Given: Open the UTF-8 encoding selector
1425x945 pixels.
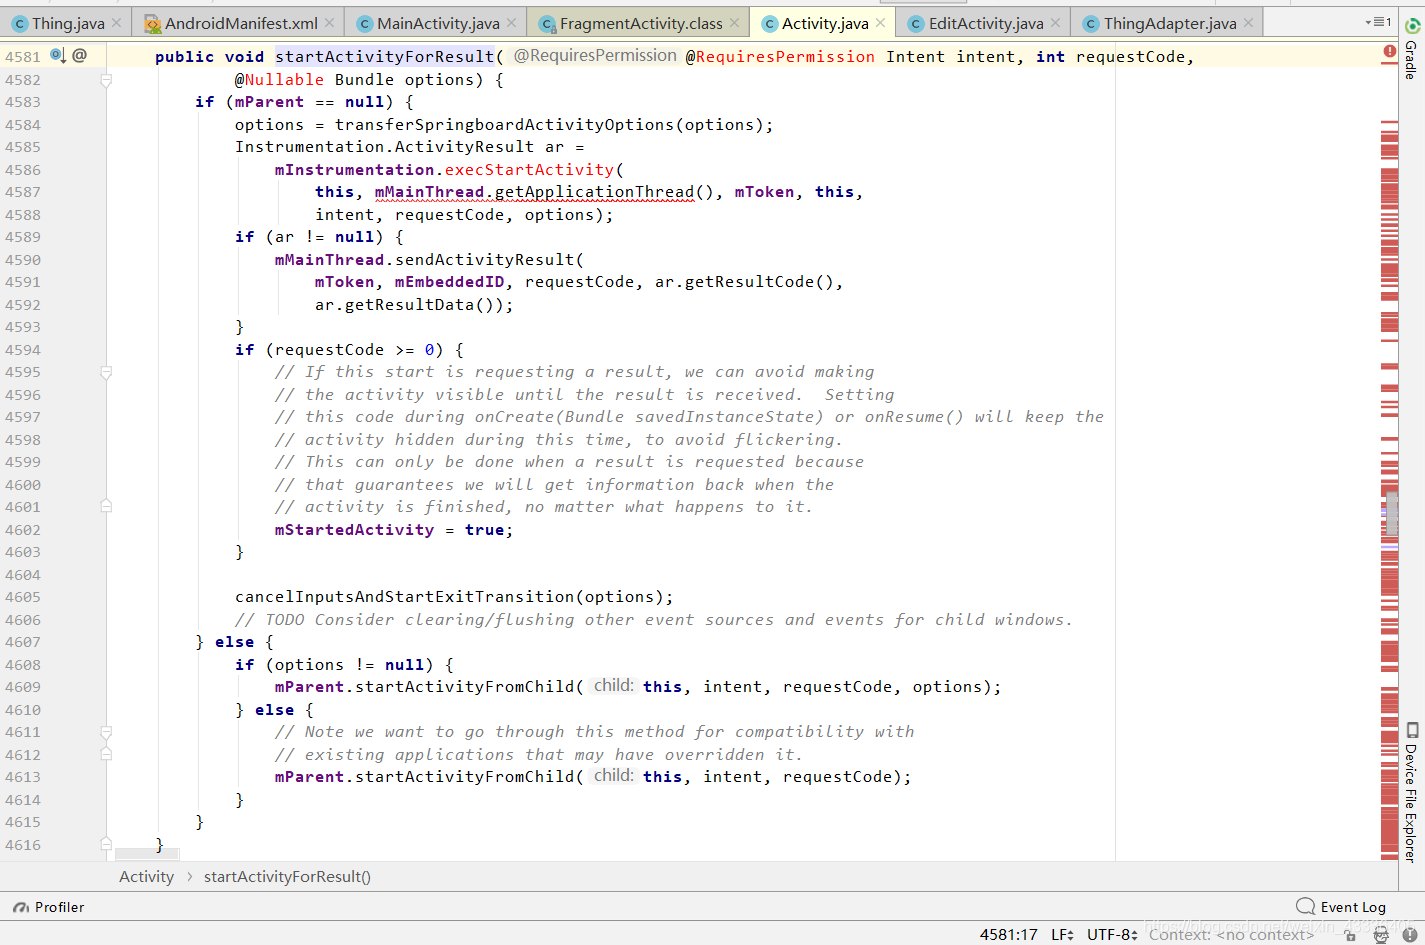Looking at the screenshot, I should [x=1112, y=935].
